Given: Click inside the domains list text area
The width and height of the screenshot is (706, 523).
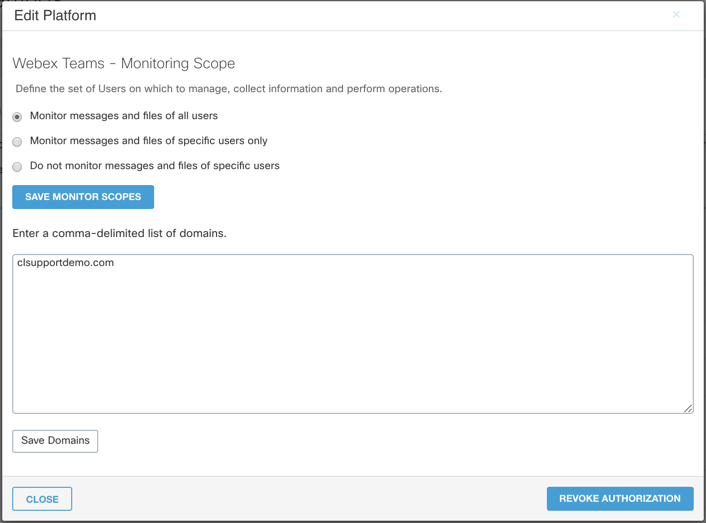Looking at the screenshot, I should (353, 334).
